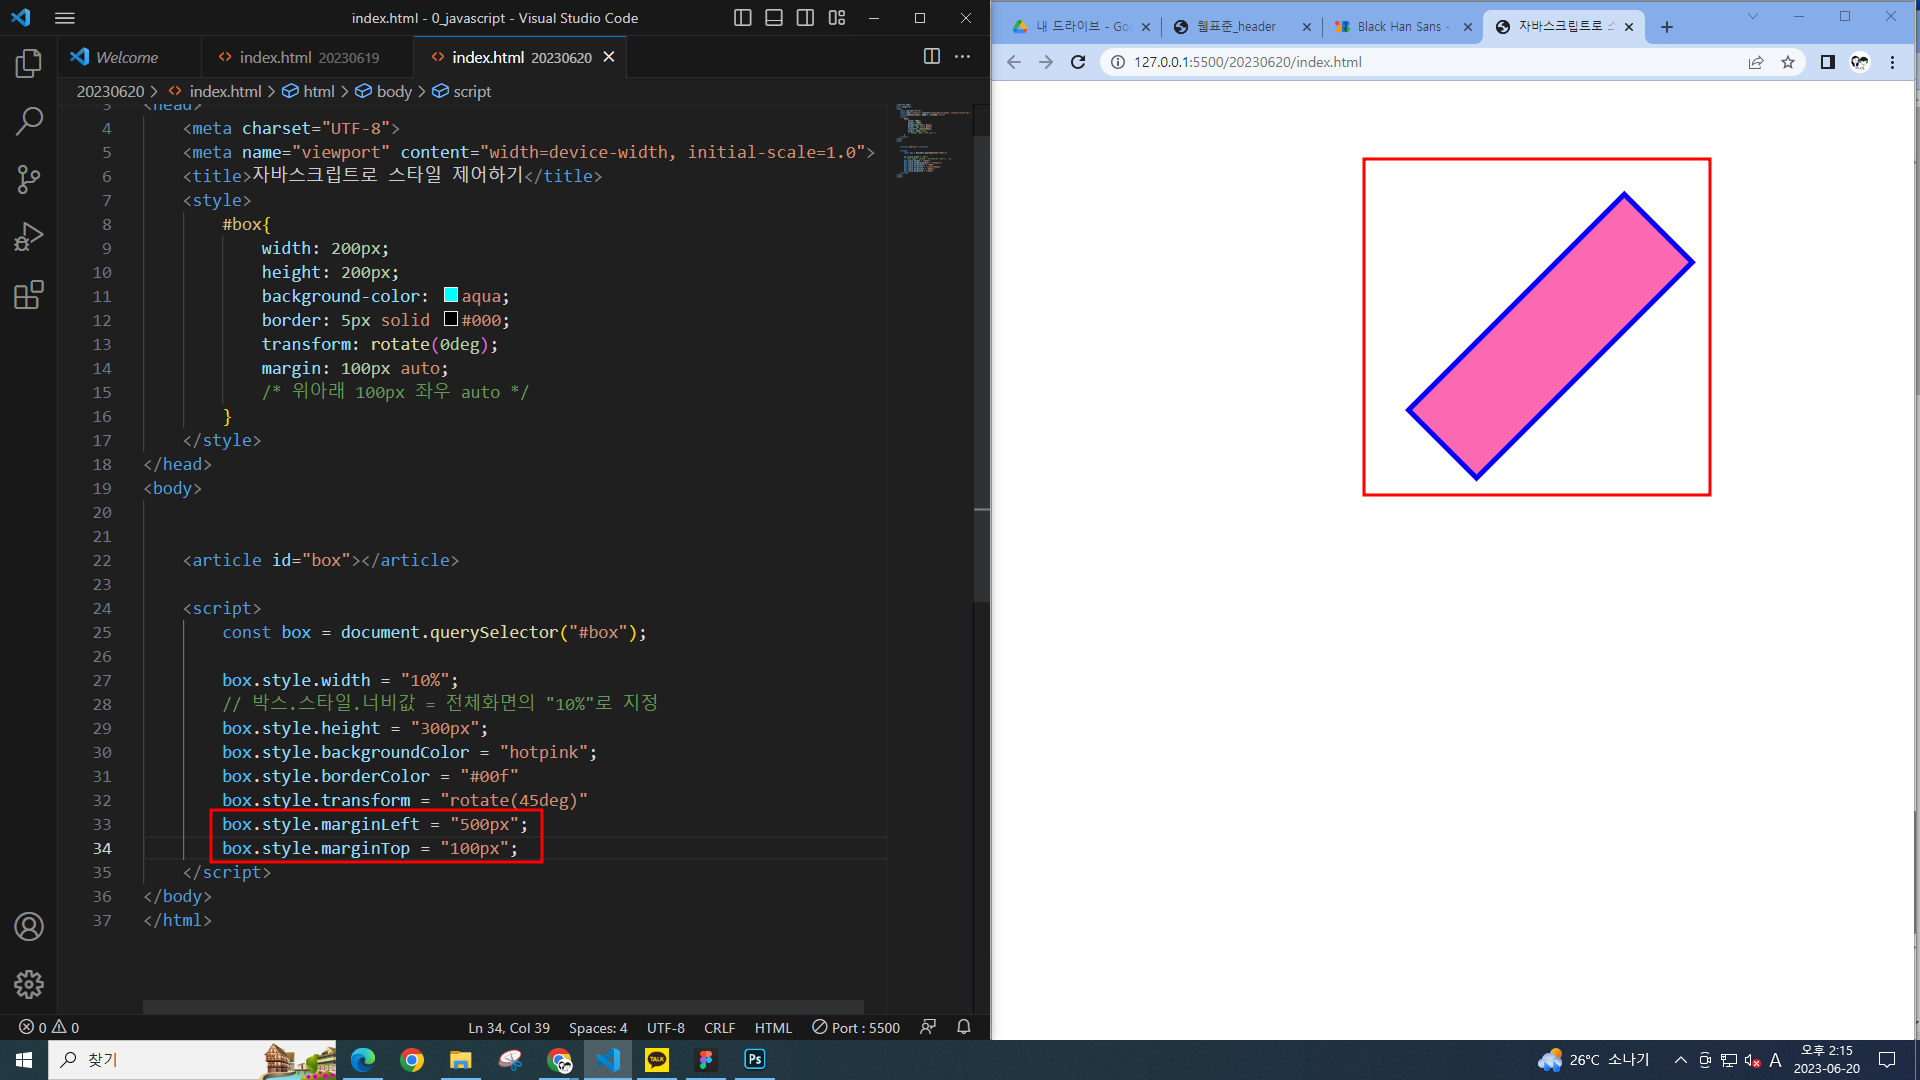Open the Search view in the activity bar
Viewport: 1920px width, 1080px height.
coord(29,122)
